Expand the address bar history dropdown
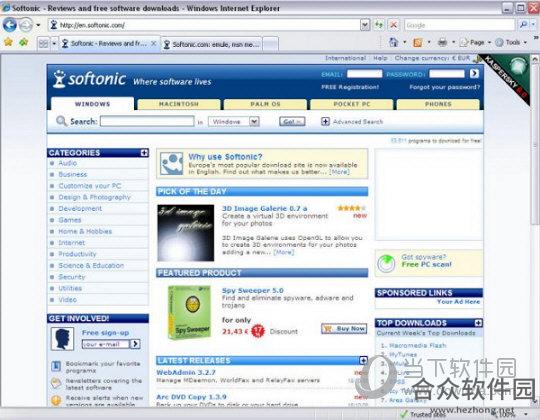Image resolution: width=540 pixels, height=420 pixels. click(365, 25)
